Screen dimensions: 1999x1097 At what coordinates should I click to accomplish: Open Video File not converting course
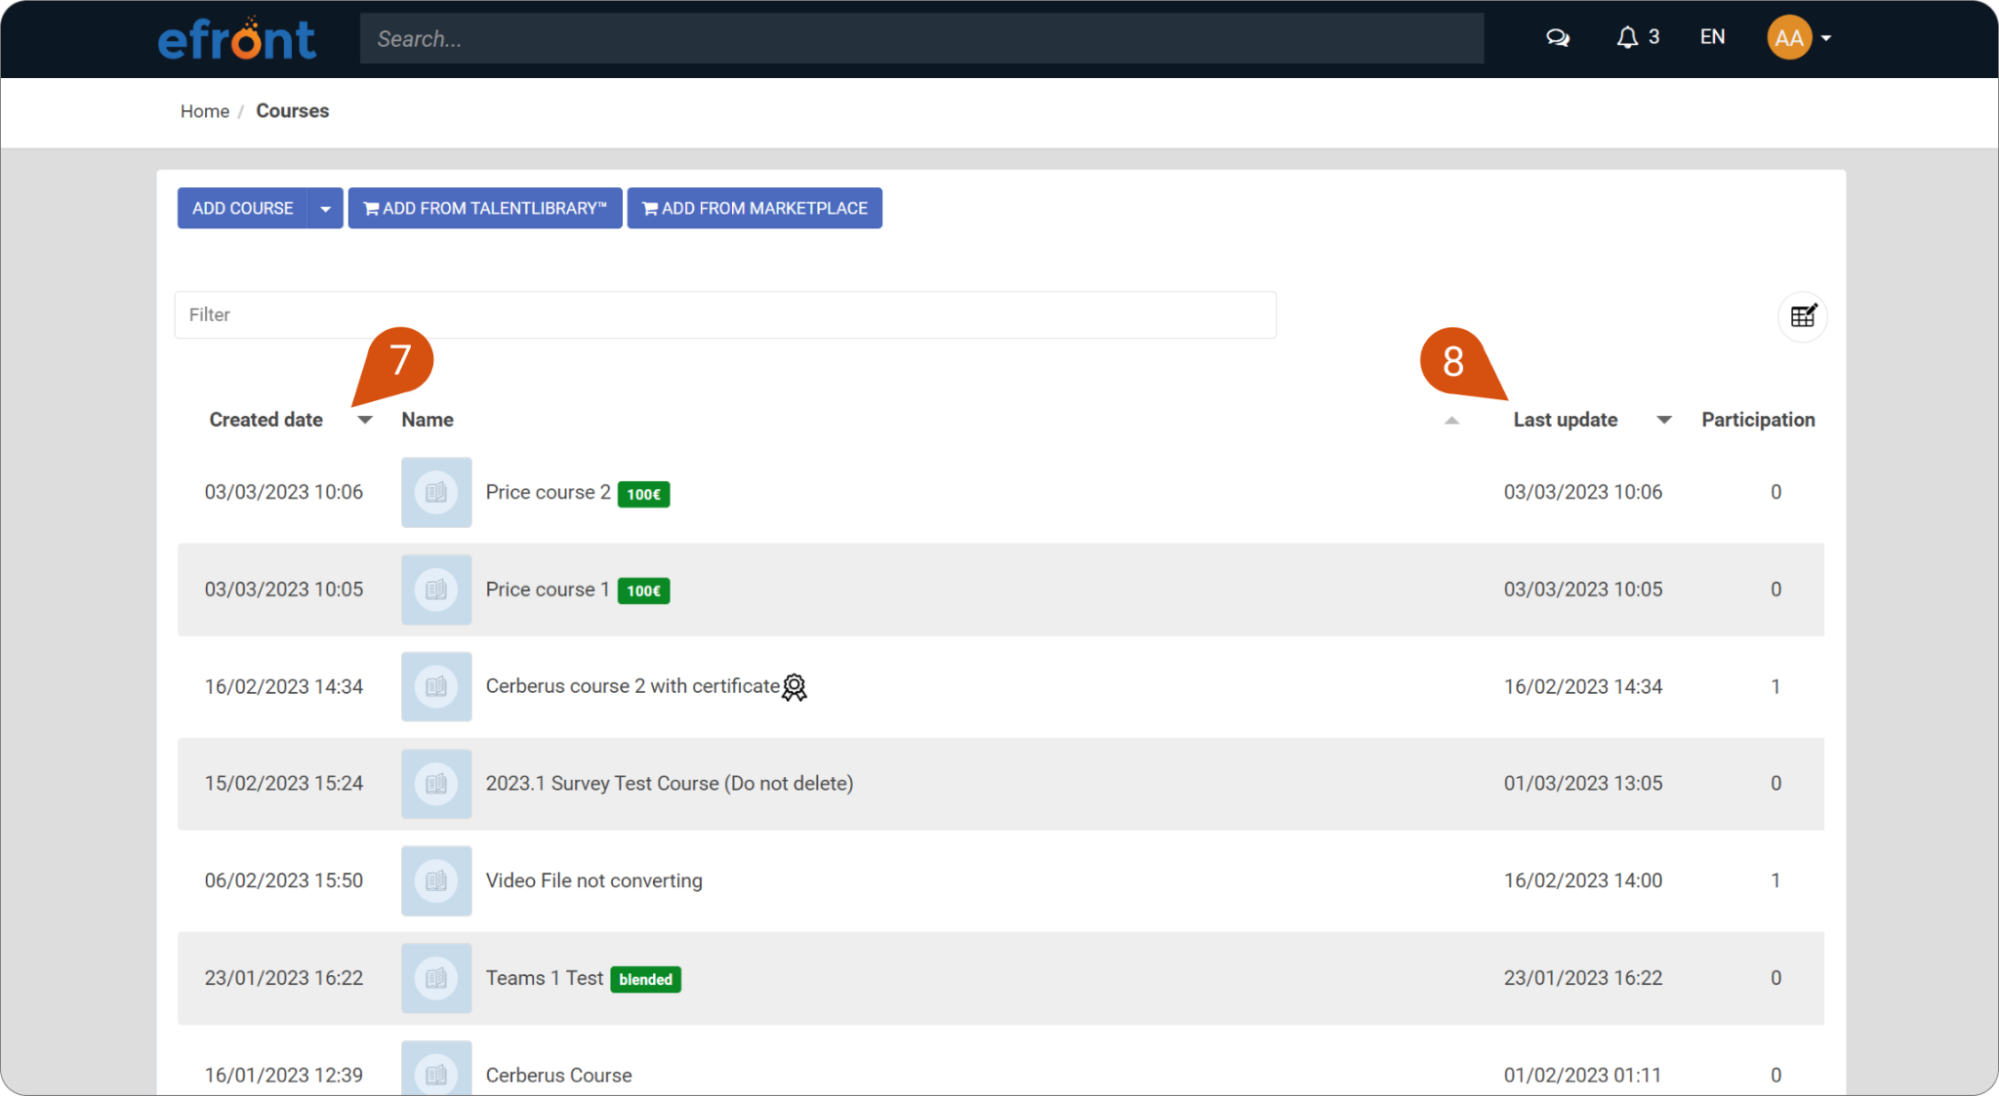(594, 880)
